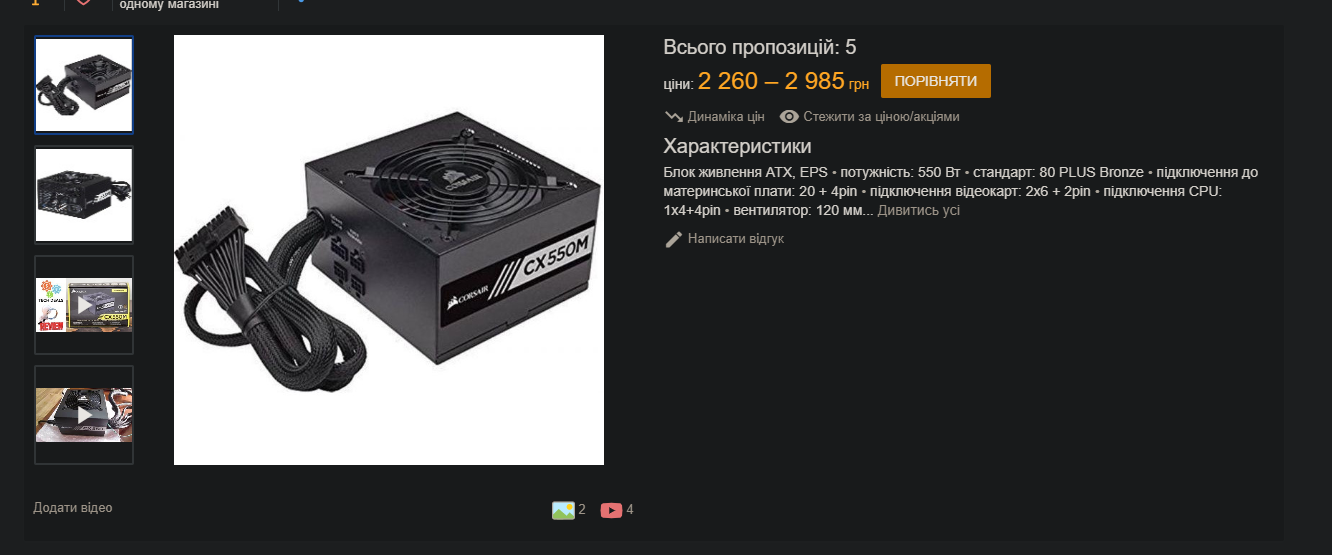The height and width of the screenshot is (555, 1332).
Task: Click Всього пропозицій: 5 text
Action: click(760, 47)
